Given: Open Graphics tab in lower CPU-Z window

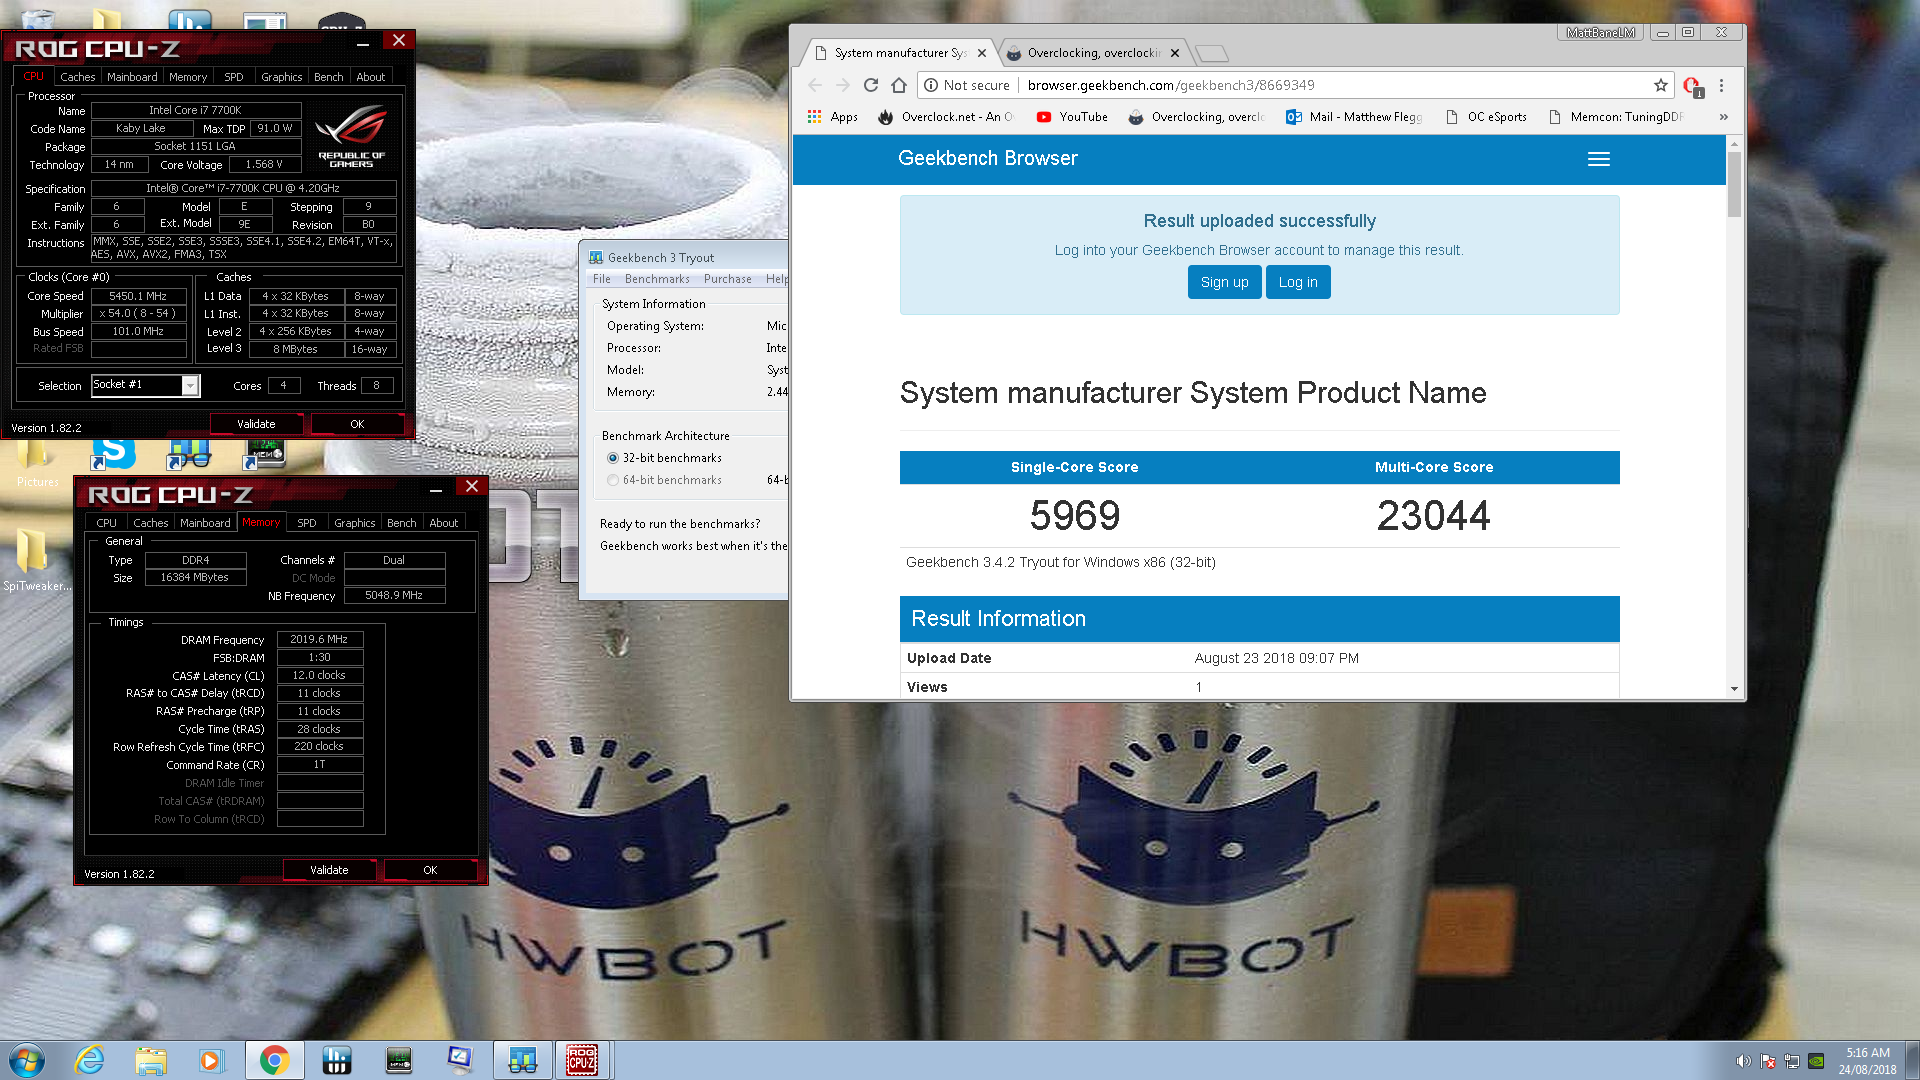Looking at the screenshot, I should click(354, 523).
